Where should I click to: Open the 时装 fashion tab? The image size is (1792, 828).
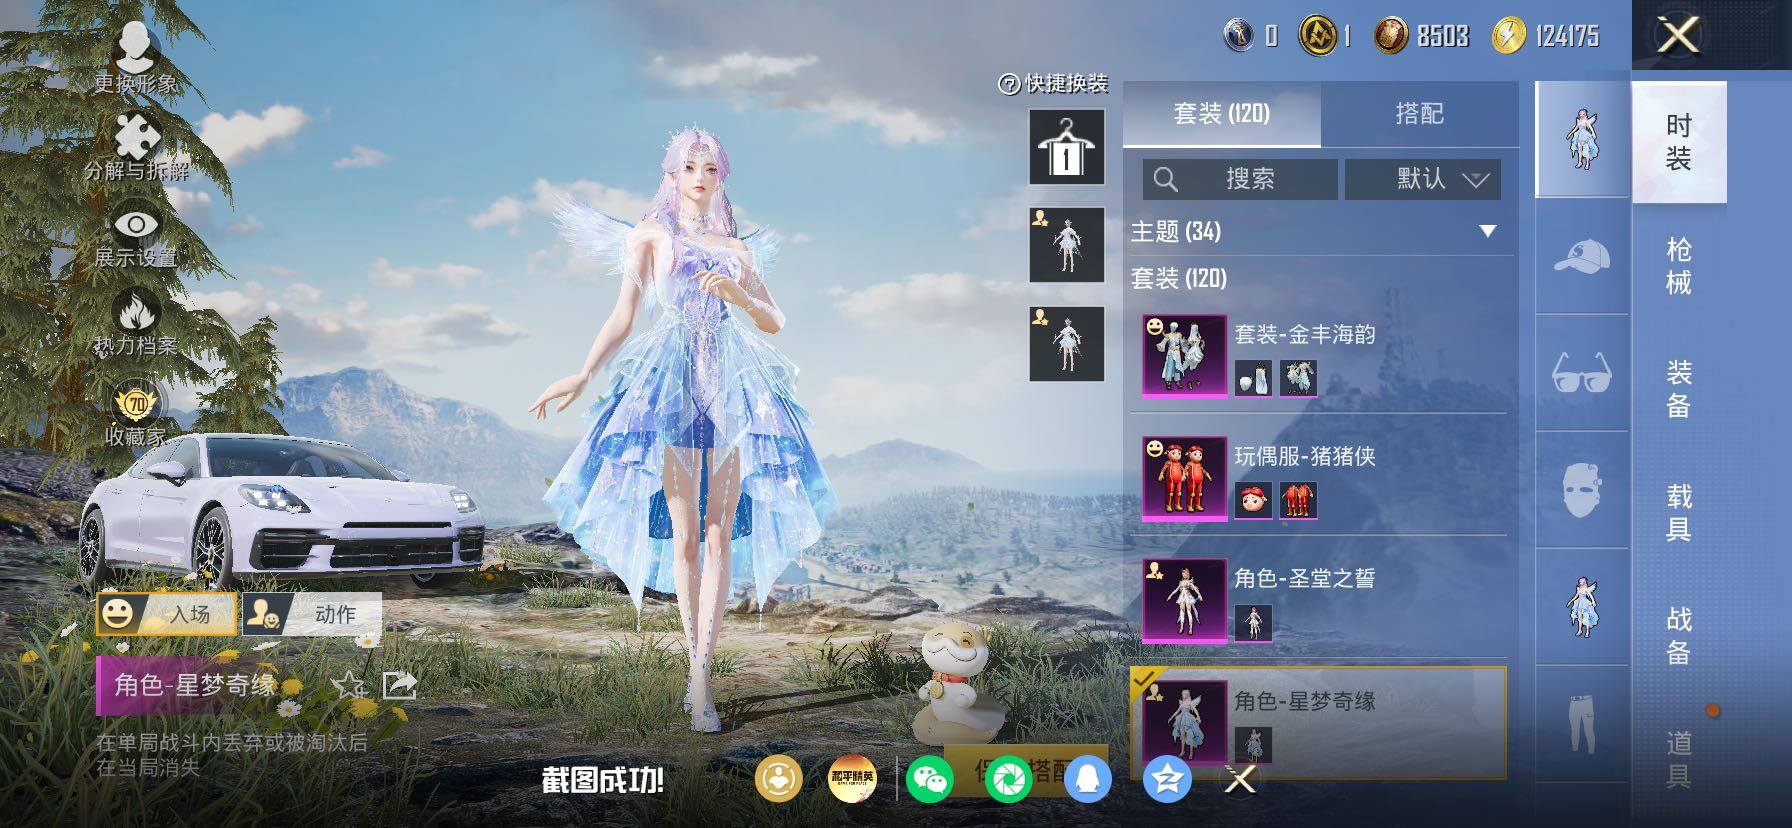(1679, 142)
